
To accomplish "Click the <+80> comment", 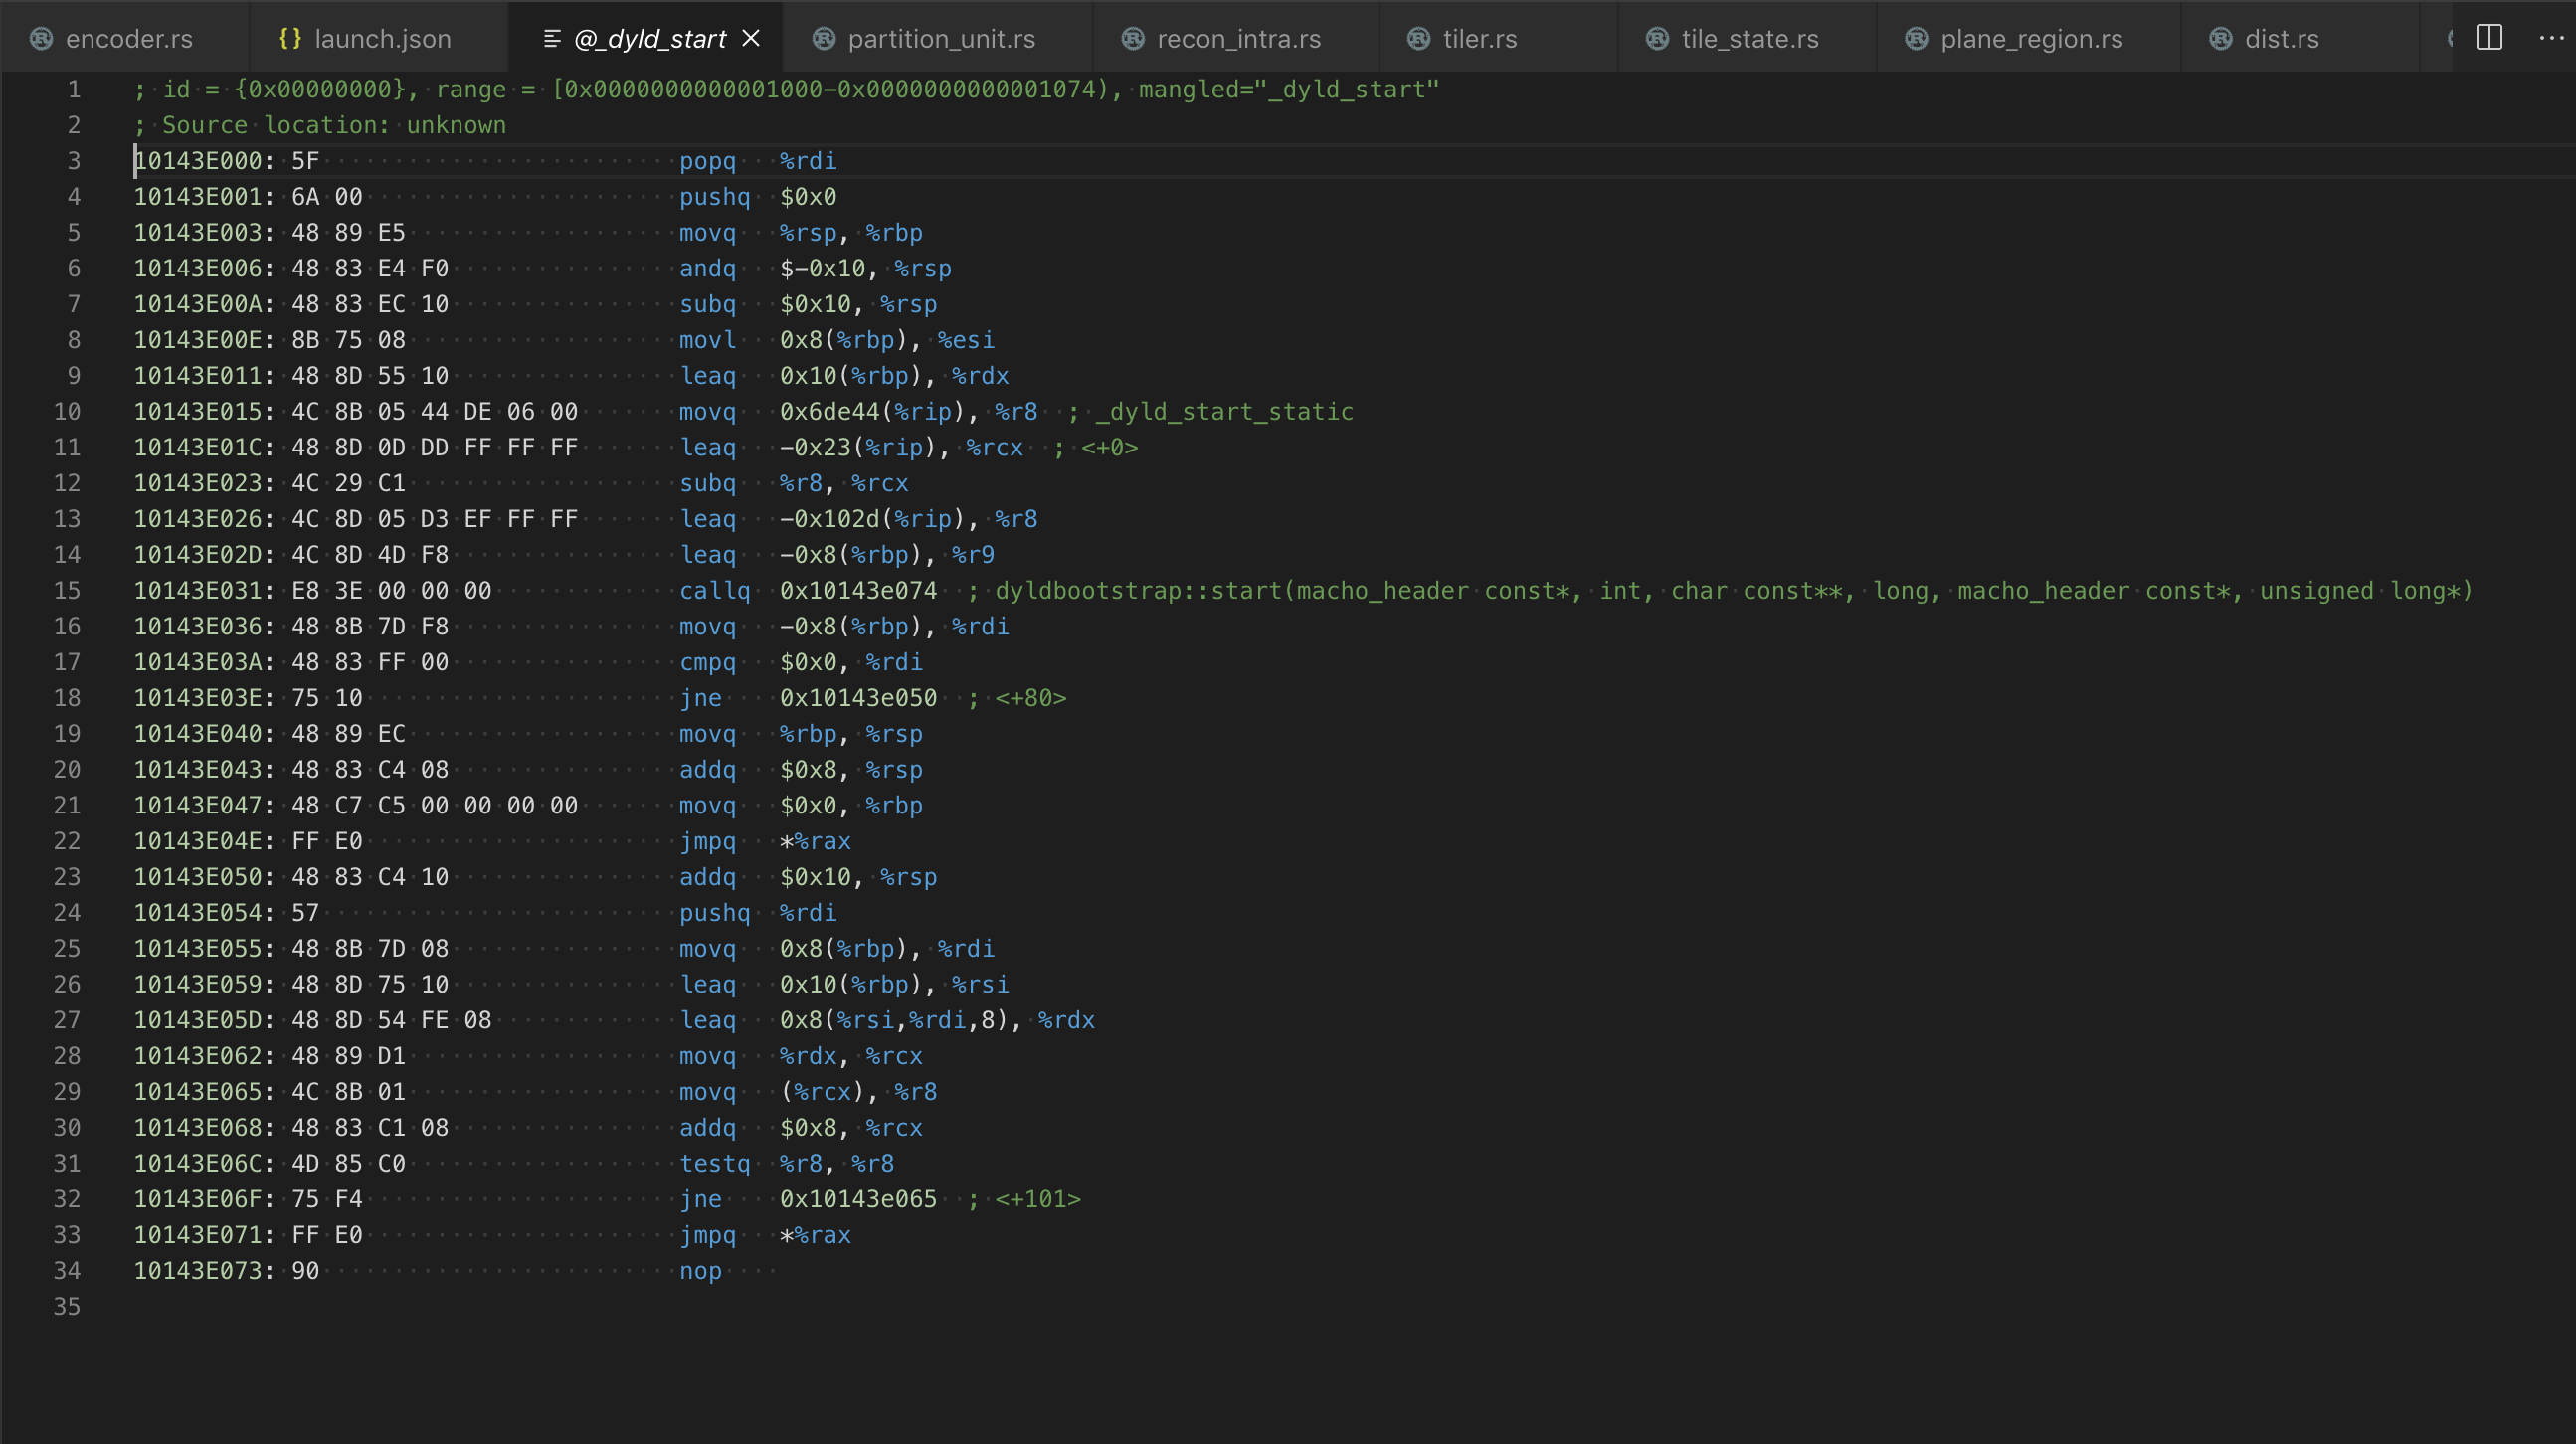I will point(1031,698).
